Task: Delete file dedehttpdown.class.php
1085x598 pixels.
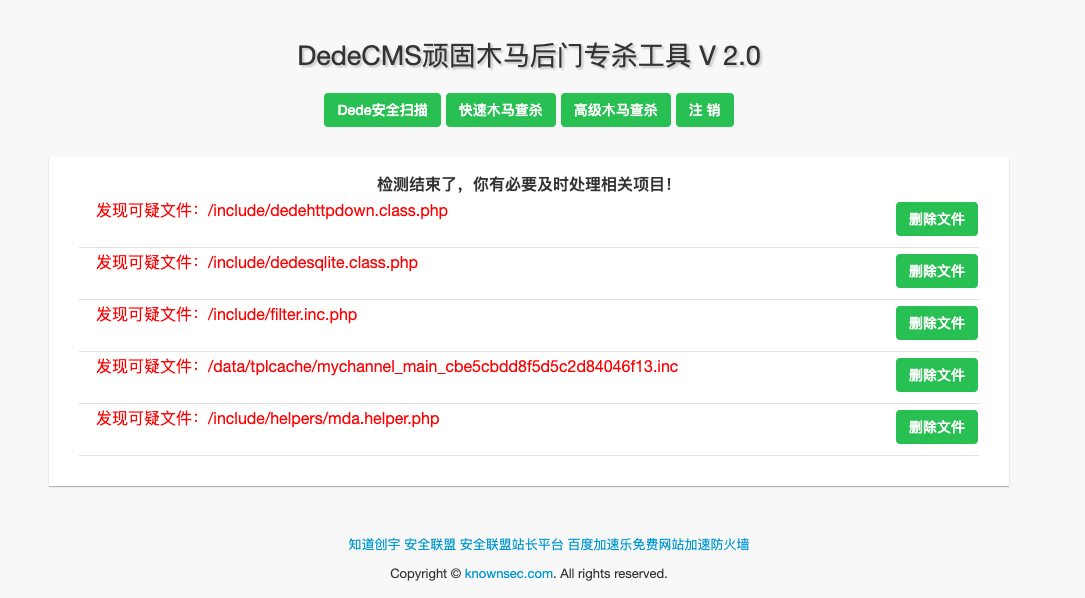Action: click(936, 219)
